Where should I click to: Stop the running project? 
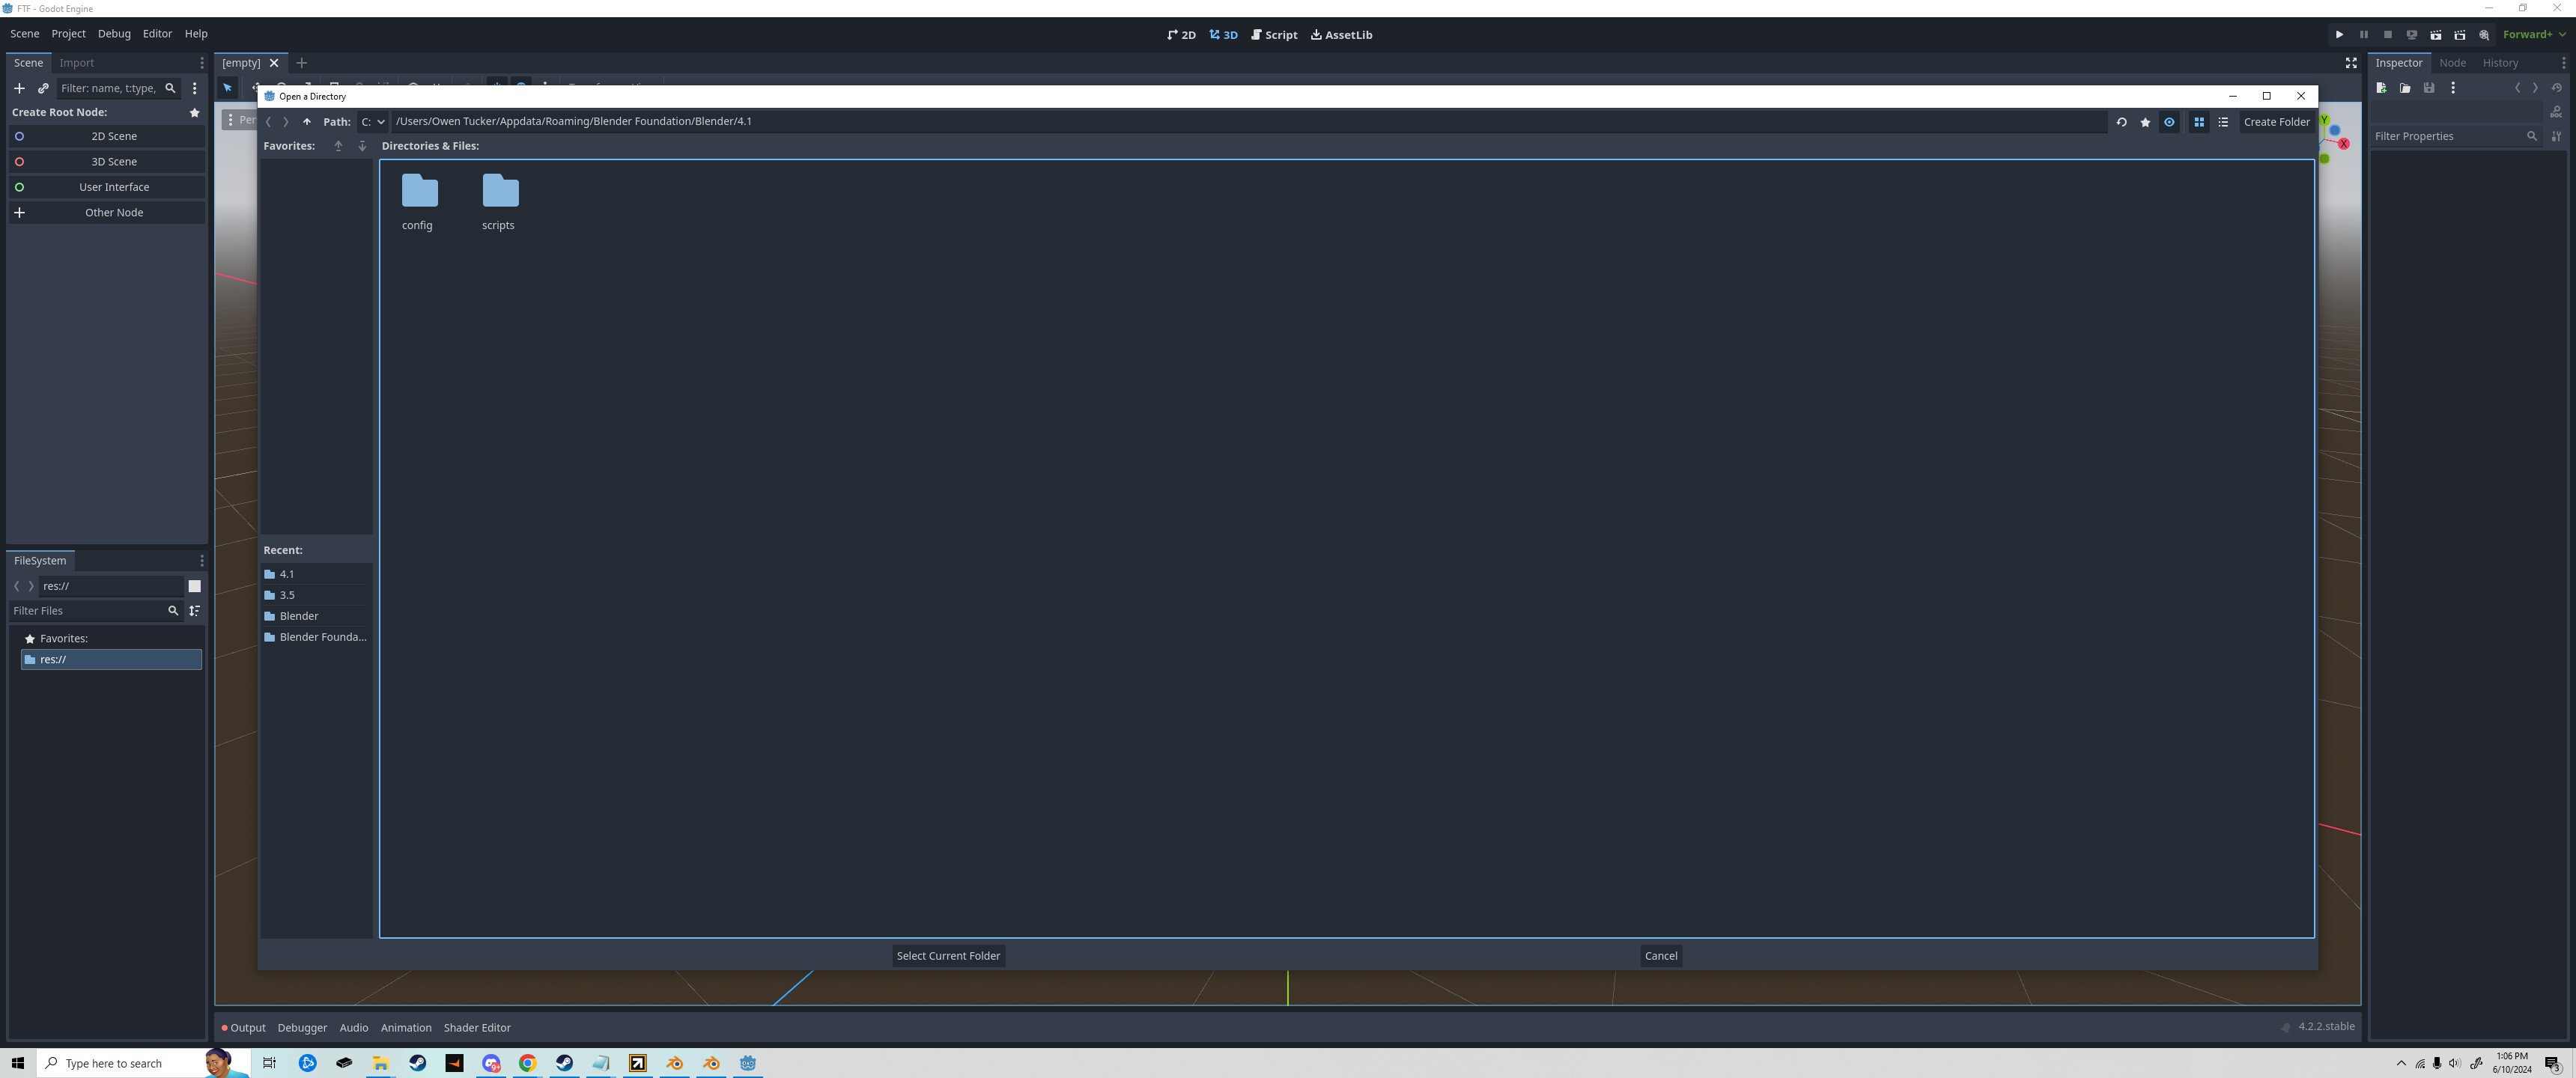click(x=2388, y=35)
